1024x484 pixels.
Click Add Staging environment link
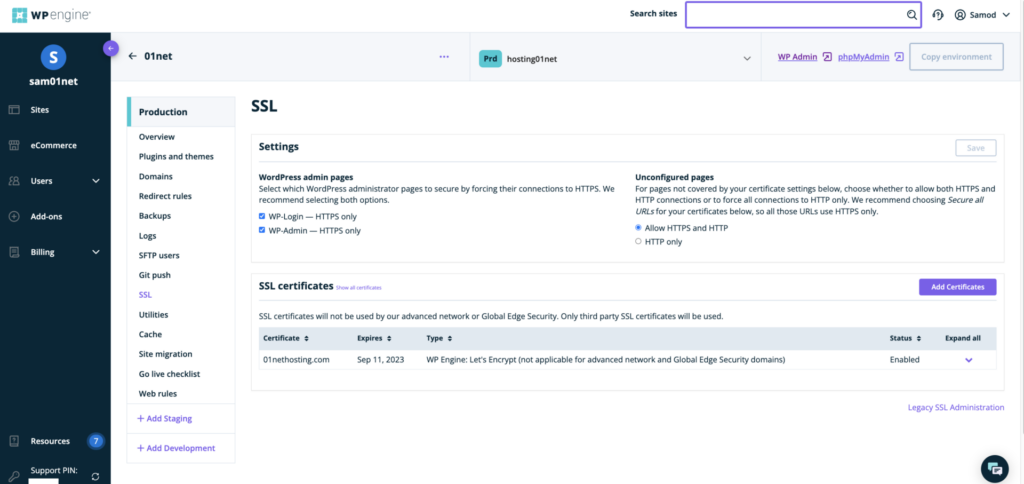pos(165,418)
